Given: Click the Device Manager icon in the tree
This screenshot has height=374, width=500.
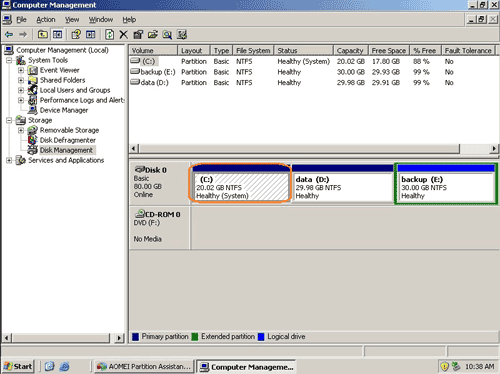Looking at the screenshot, I should tap(33, 110).
